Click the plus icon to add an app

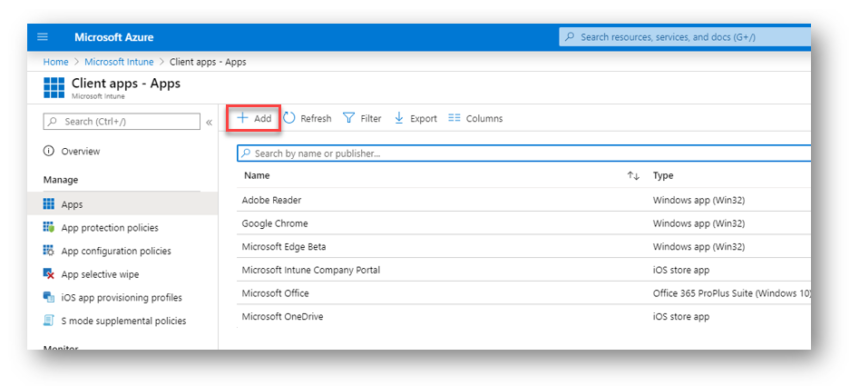pyautogui.click(x=243, y=118)
